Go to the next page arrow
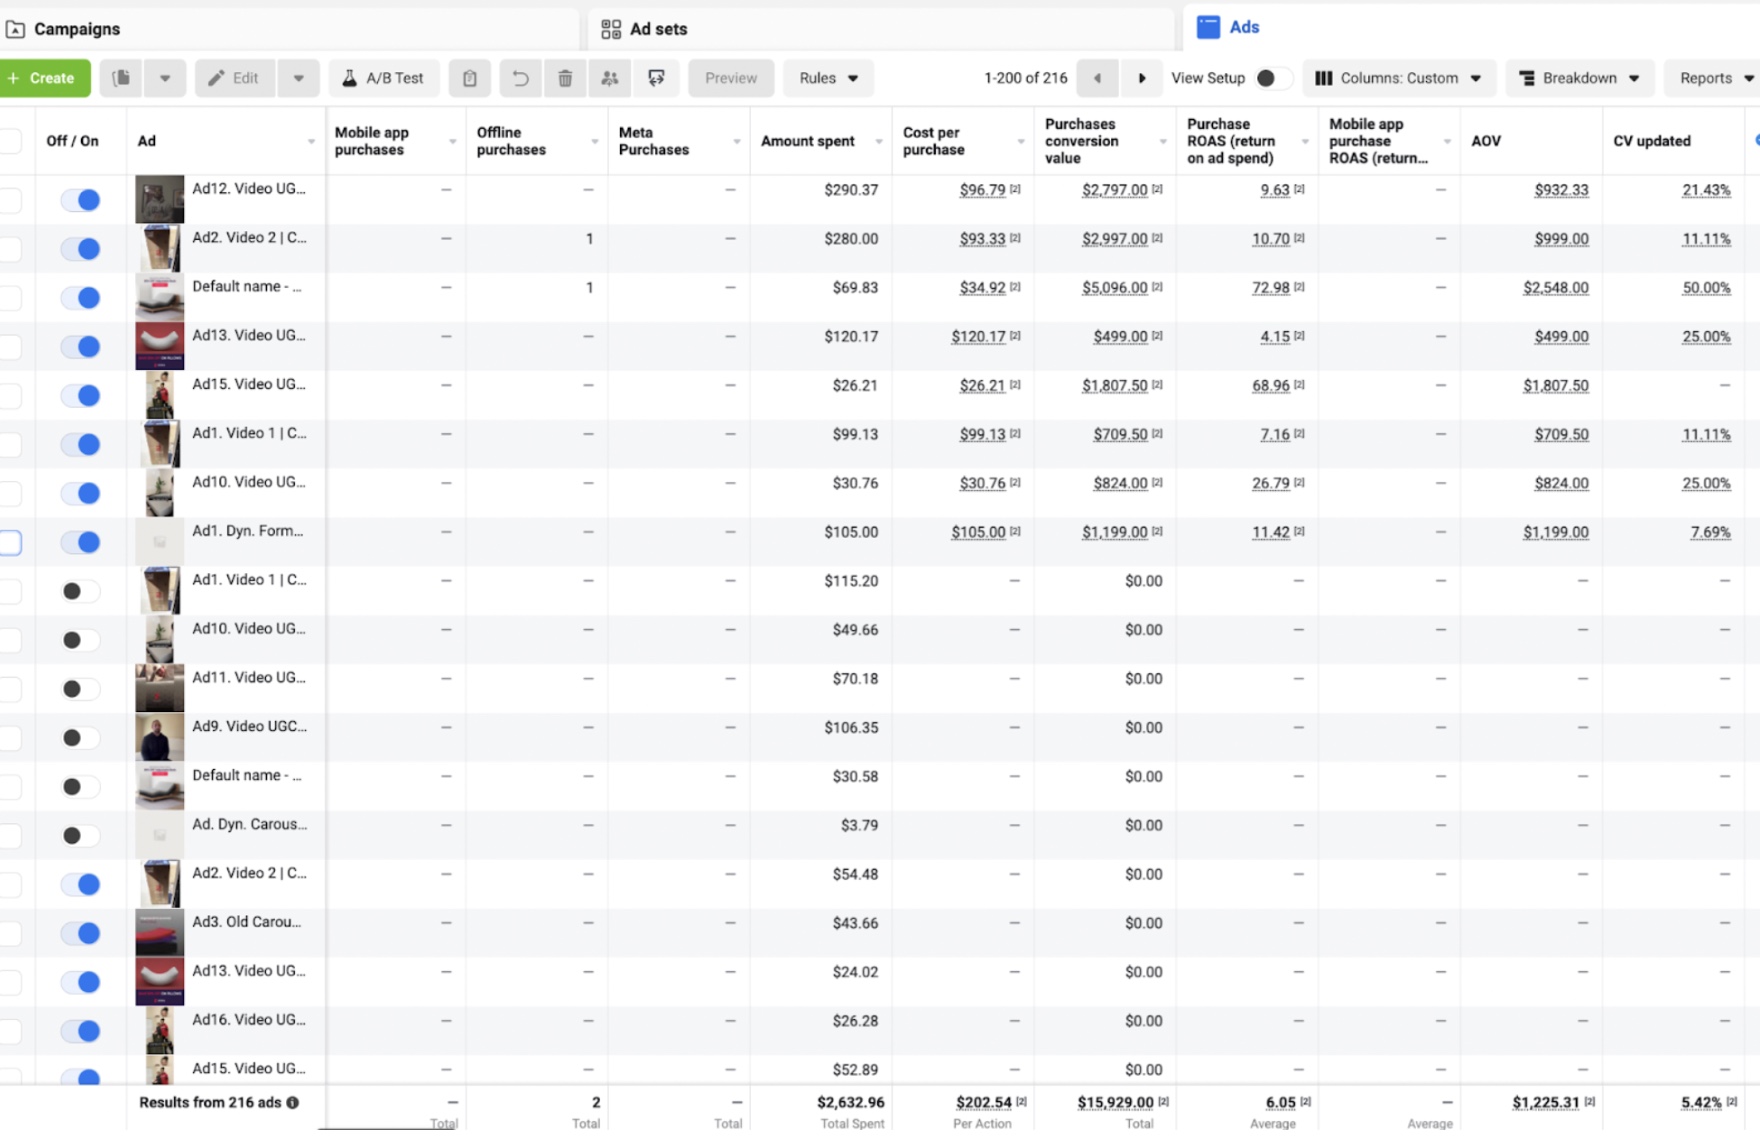The width and height of the screenshot is (1760, 1146). pos(1141,78)
